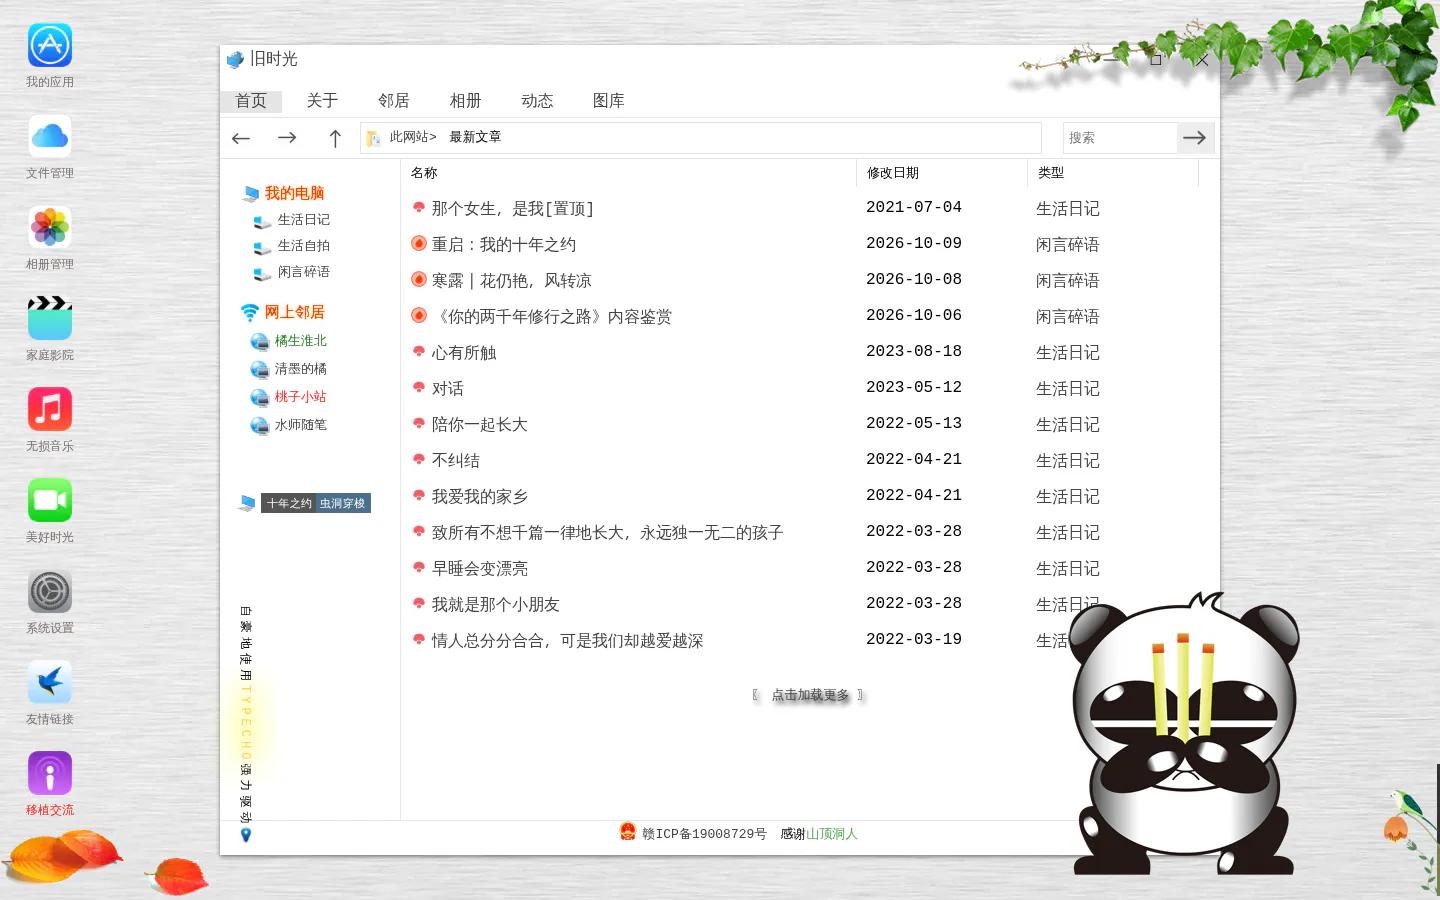This screenshot has width=1440, height=900.
Task: Click the 虫洞穿梭 badge
Action: [343, 503]
